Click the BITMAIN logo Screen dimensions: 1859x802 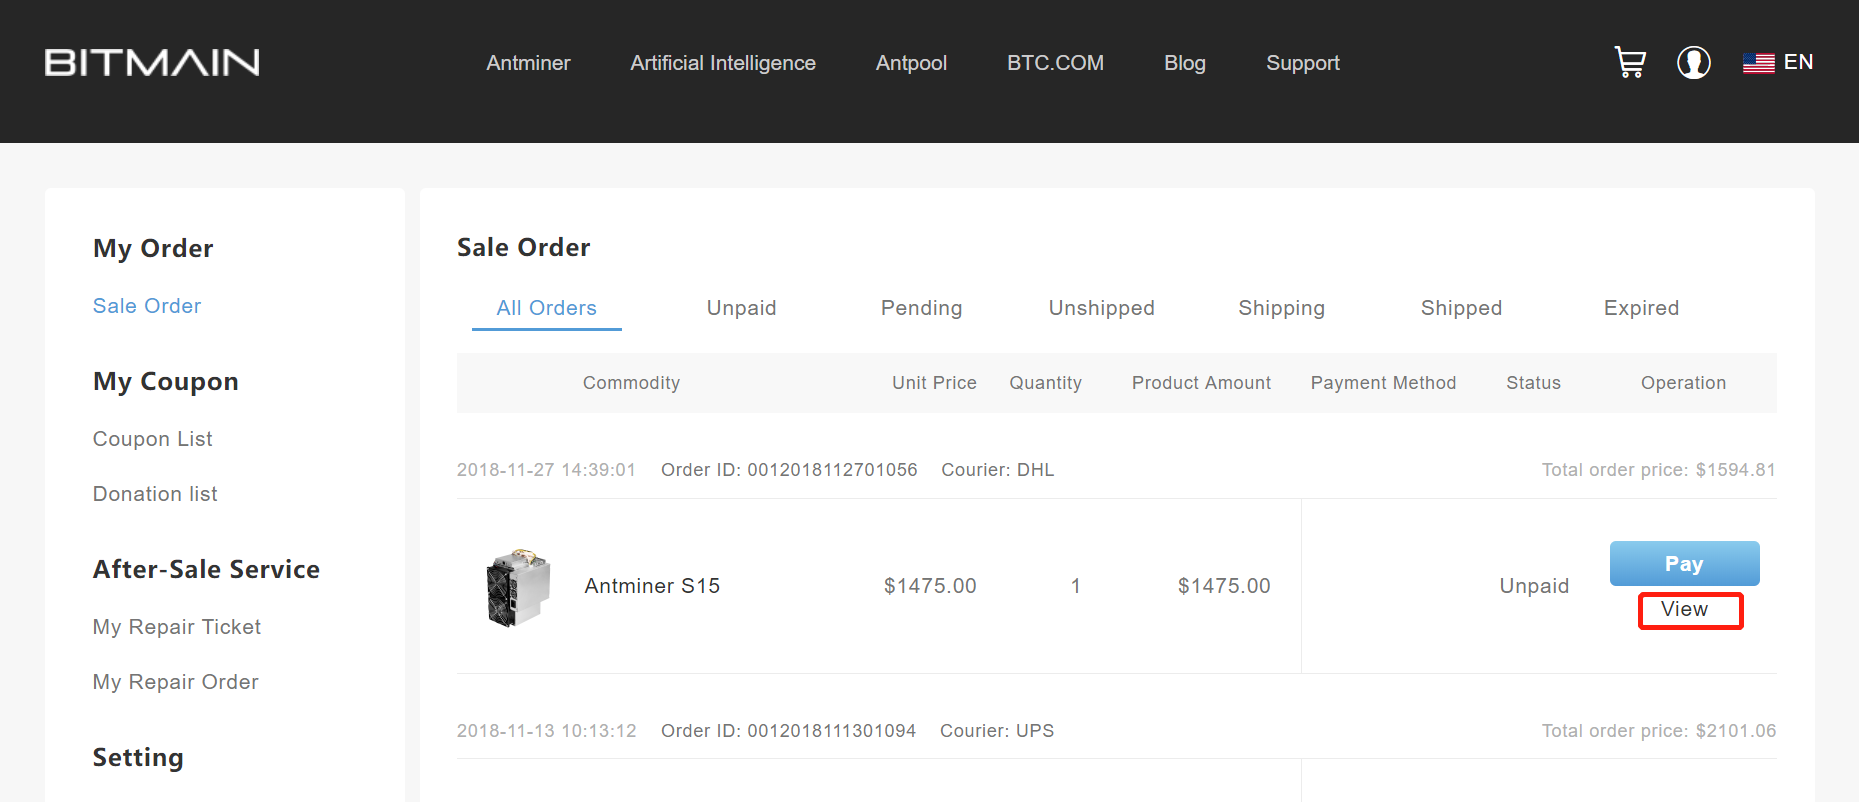(x=151, y=62)
